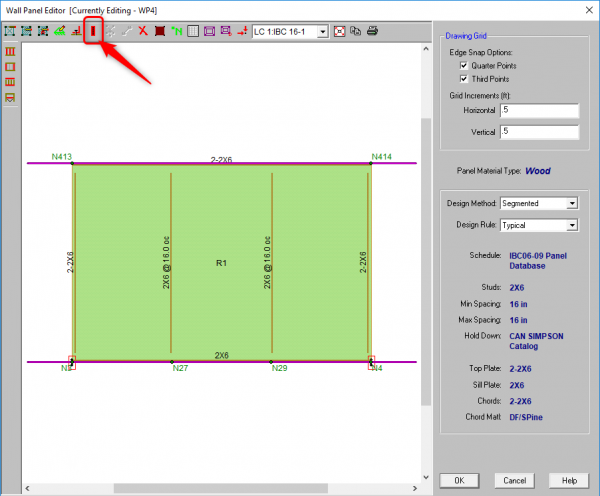Click the greyed-out wrench icon
600x496 pixels.
click(127, 31)
